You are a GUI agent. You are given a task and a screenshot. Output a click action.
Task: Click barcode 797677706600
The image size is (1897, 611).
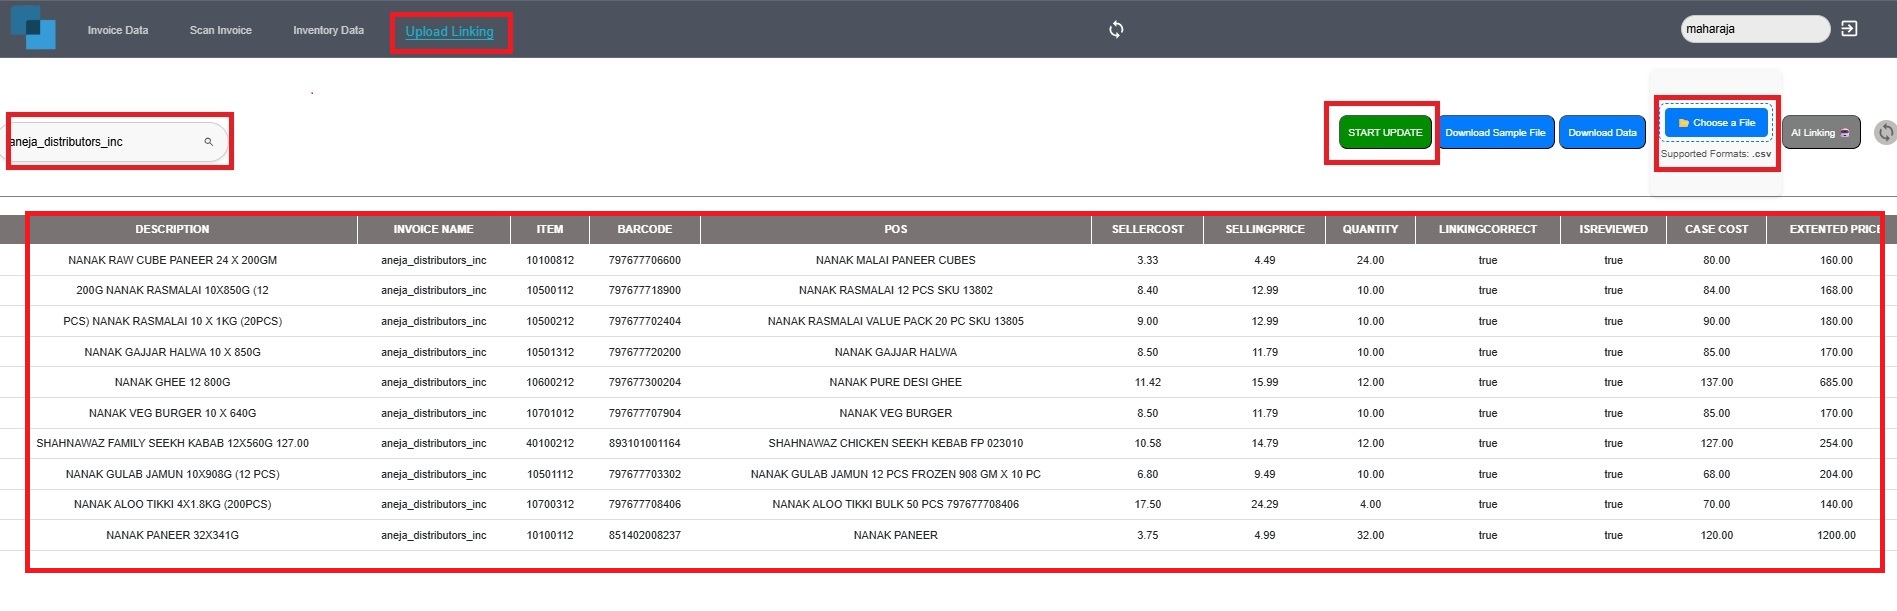pyautogui.click(x=645, y=260)
